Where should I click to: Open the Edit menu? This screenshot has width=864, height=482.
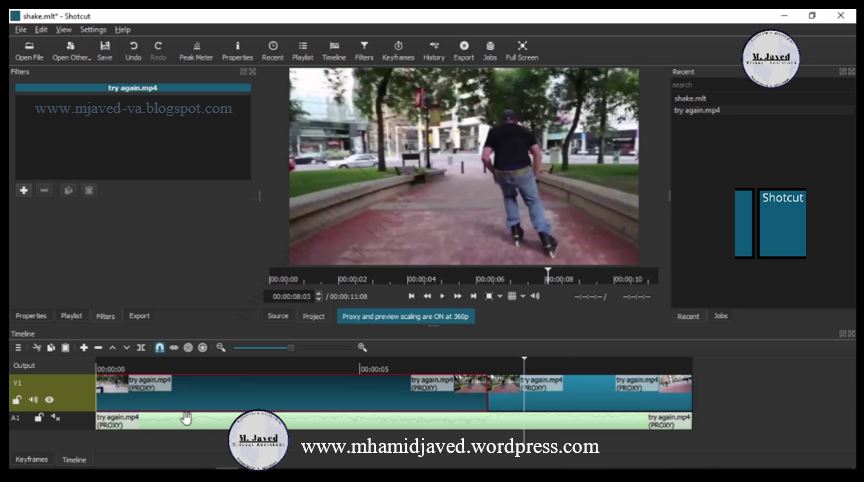[x=41, y=30]
